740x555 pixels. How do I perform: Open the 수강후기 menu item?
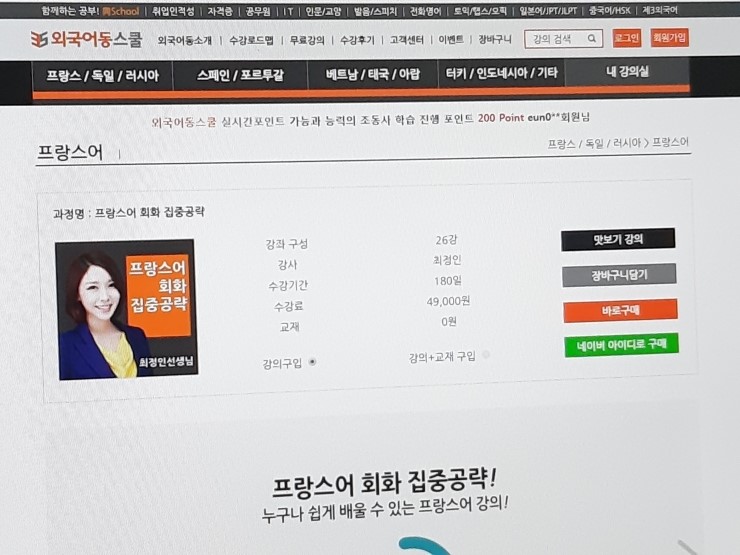[357, 40]
